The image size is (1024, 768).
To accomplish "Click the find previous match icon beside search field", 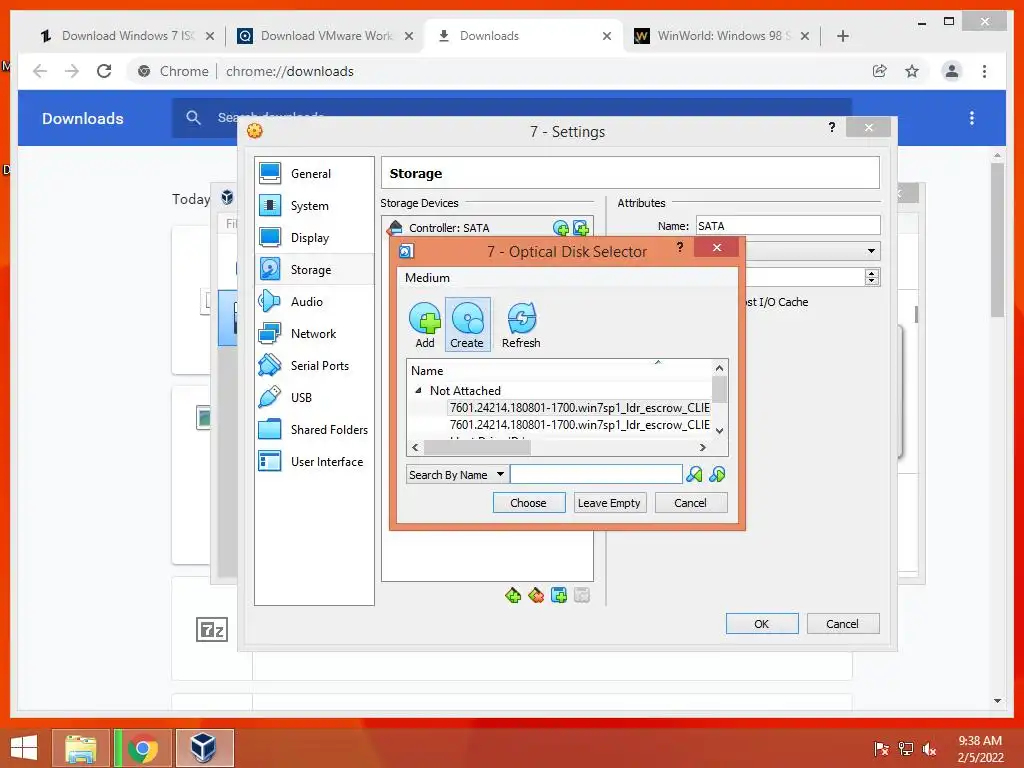I will point(694,474).
